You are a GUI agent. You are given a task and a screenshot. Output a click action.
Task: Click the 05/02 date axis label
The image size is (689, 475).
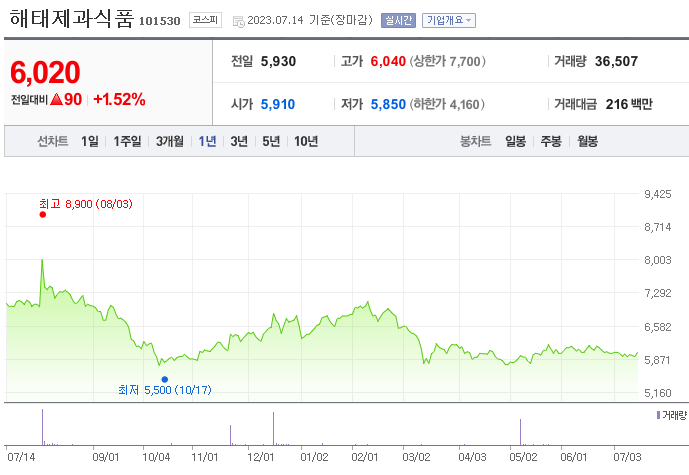523,457
